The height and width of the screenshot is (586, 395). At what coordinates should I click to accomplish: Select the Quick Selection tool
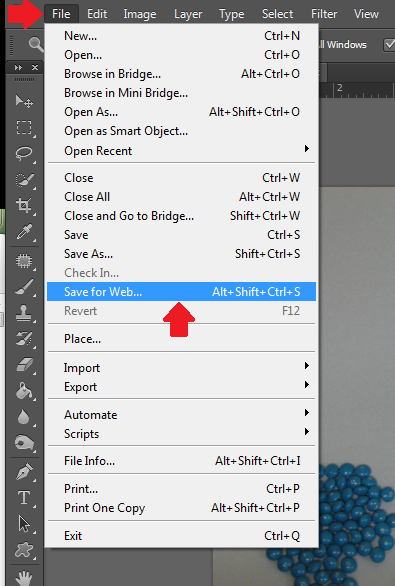pos(24,180)
